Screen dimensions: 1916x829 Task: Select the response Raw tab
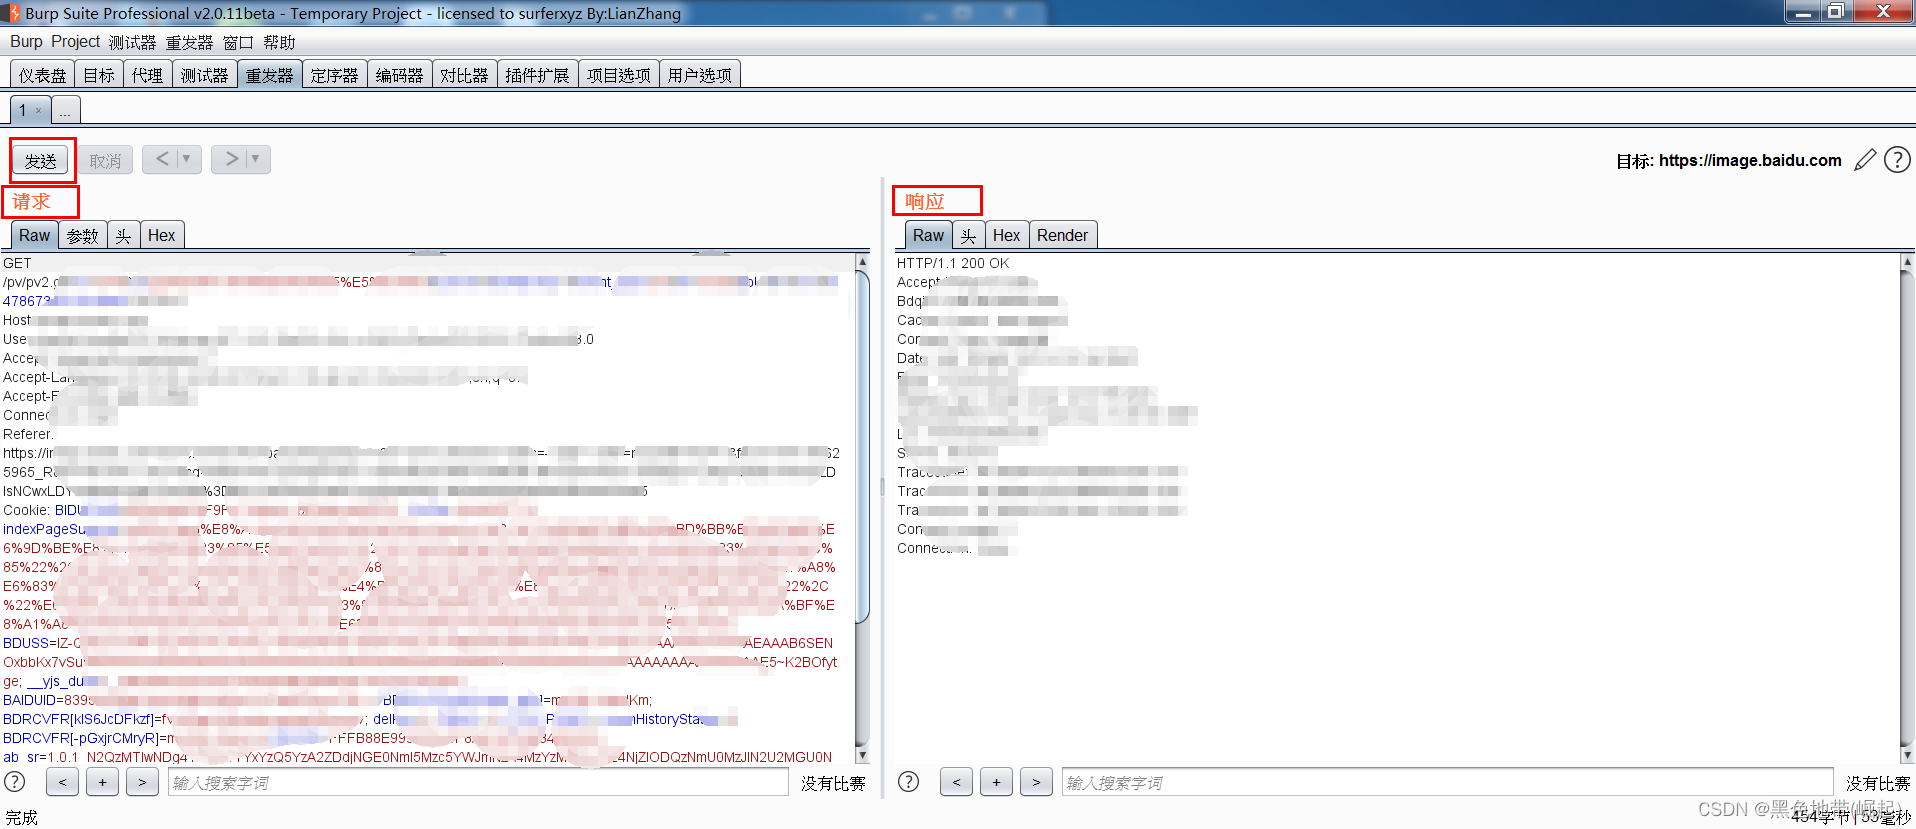(x=928, y=235)
